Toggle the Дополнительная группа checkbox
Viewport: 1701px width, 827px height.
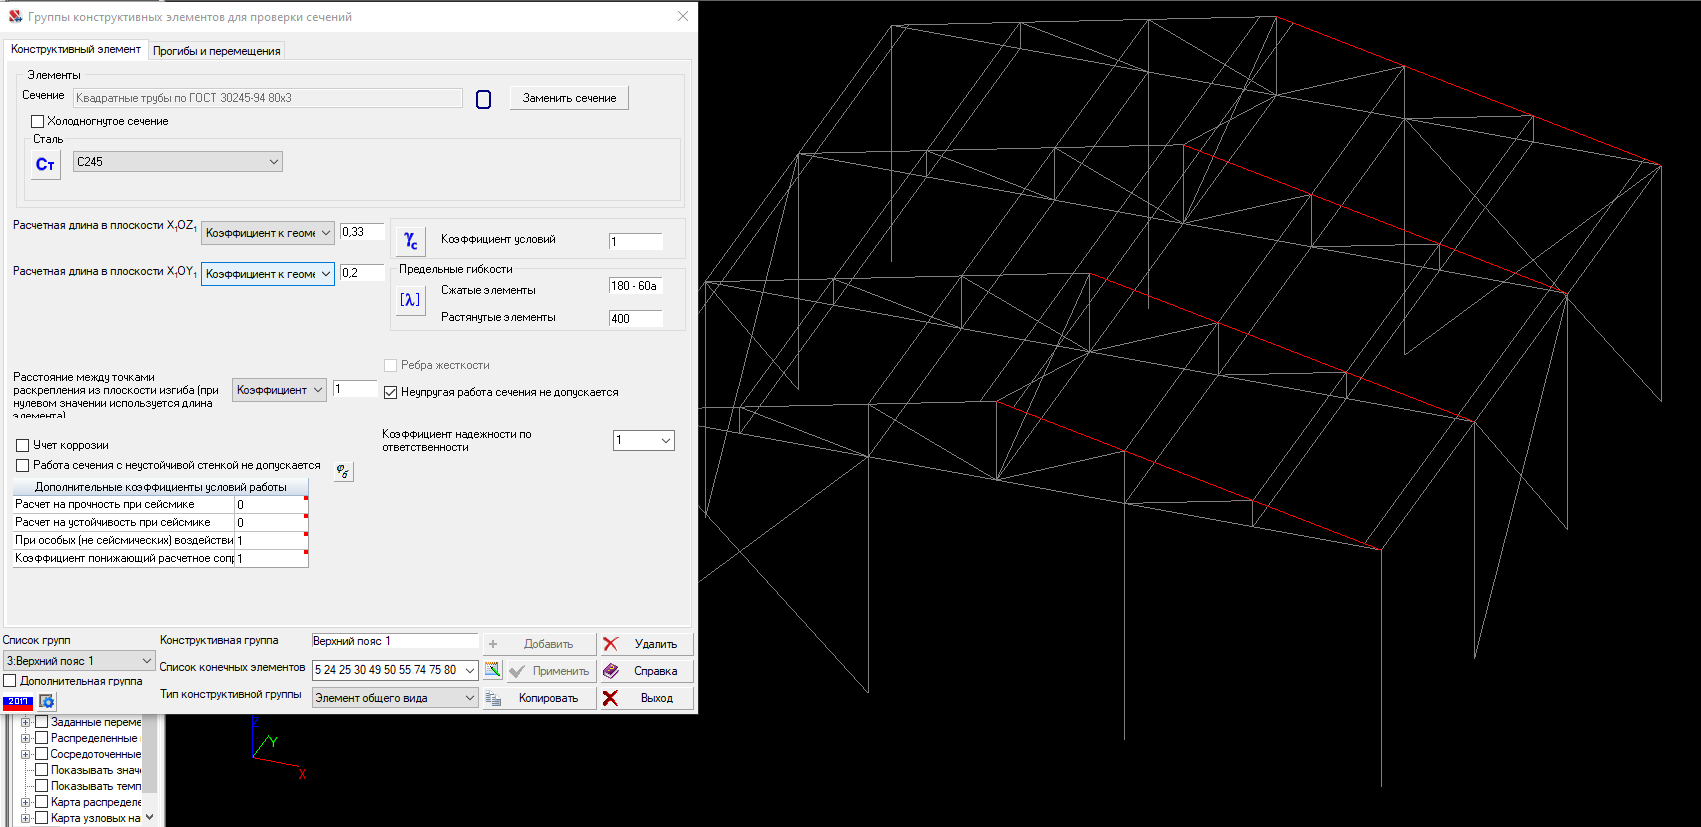click(10, 681)
